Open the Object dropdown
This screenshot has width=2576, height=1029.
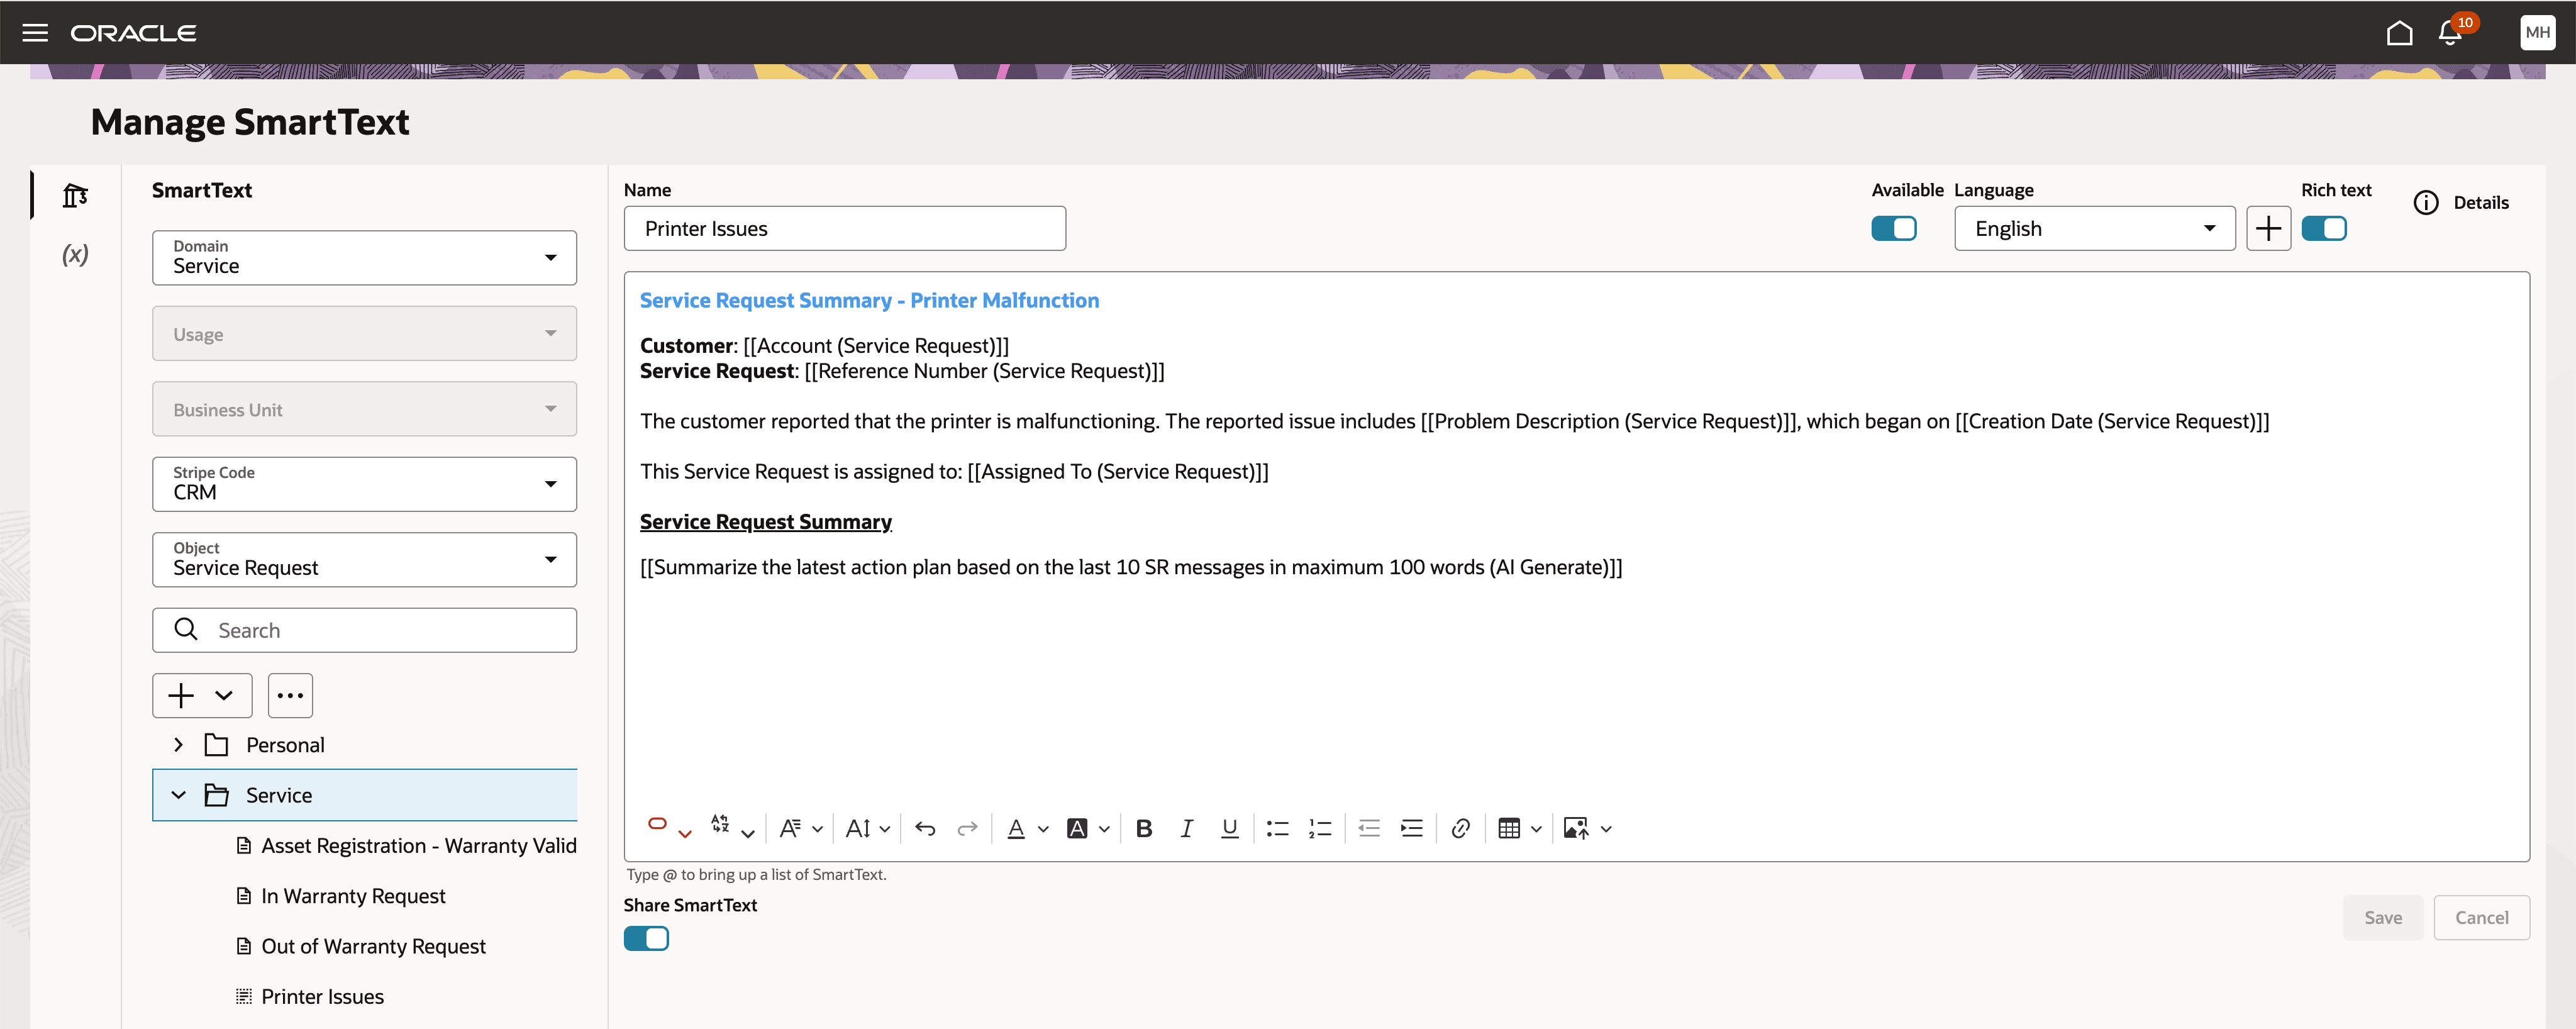pos(364,560)
